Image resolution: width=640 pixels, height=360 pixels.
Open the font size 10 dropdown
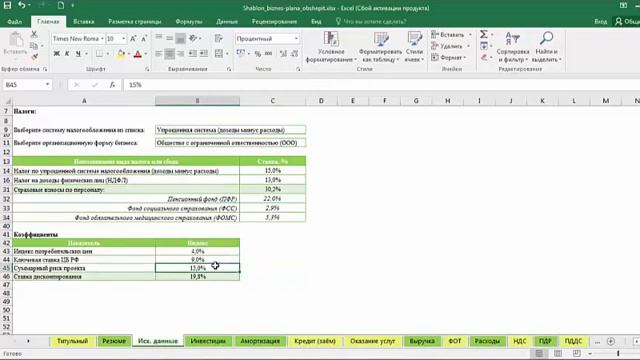tap(123, 39)
